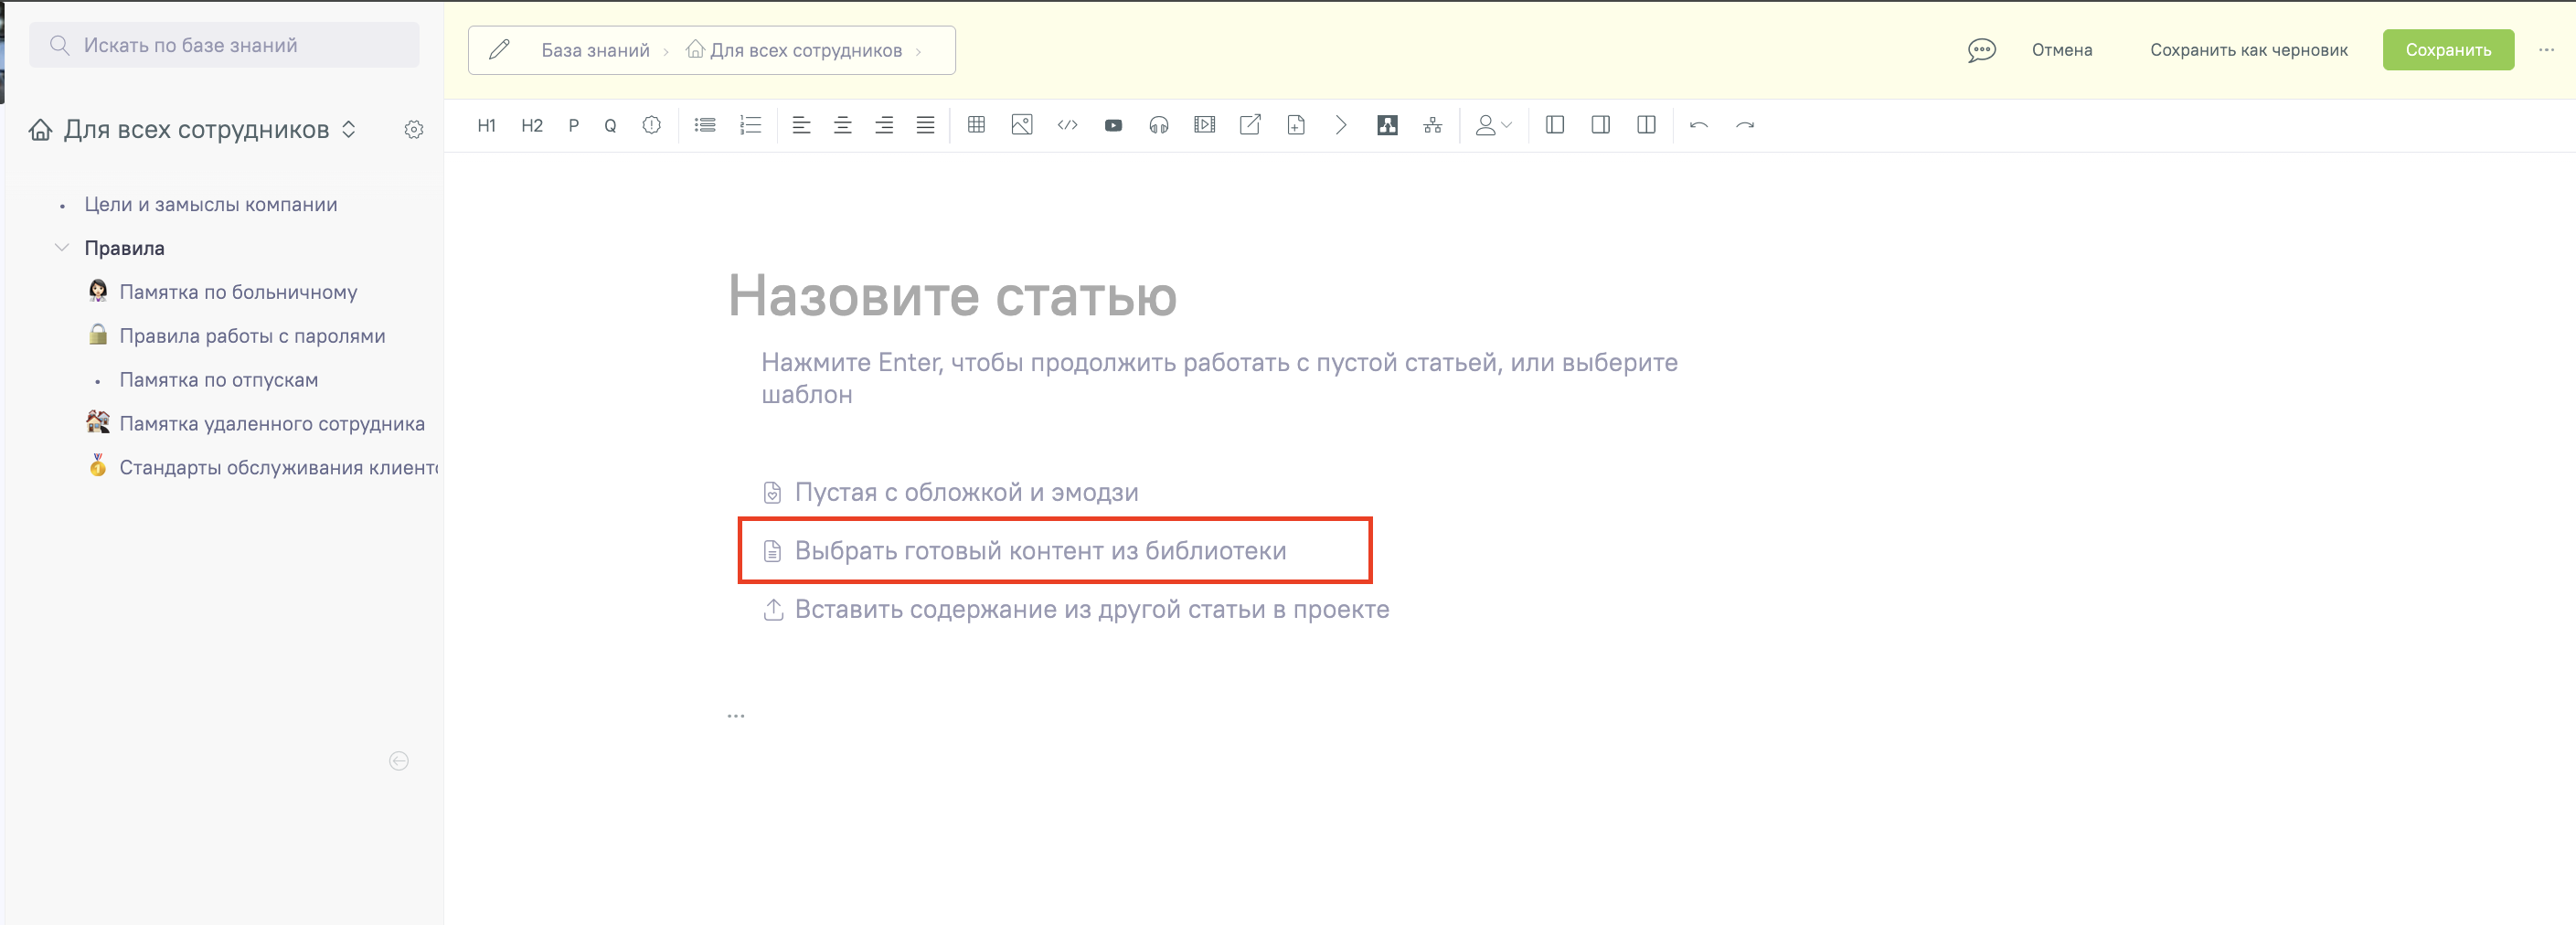The image size is (2576, 925).
Task: Click Сохранить как черновик
Action: tap(2250, 49)
